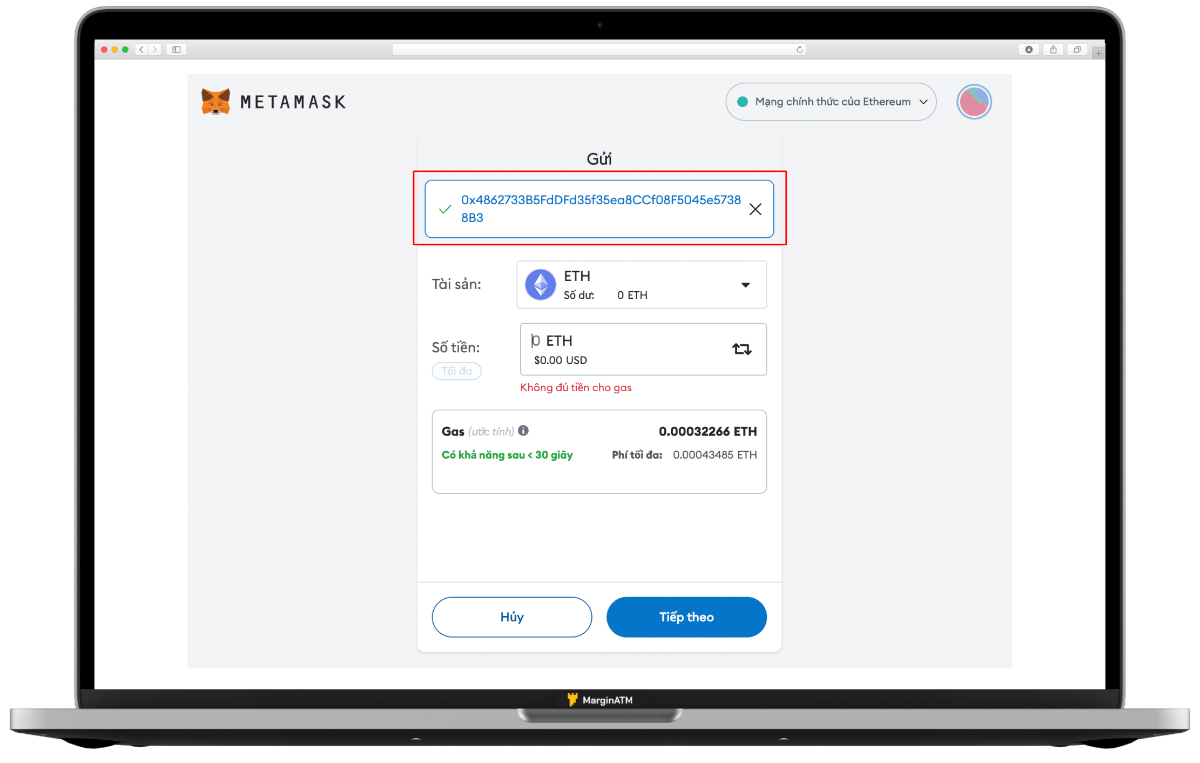
Task: Click the Hủy cancel button
Action: 512,617
